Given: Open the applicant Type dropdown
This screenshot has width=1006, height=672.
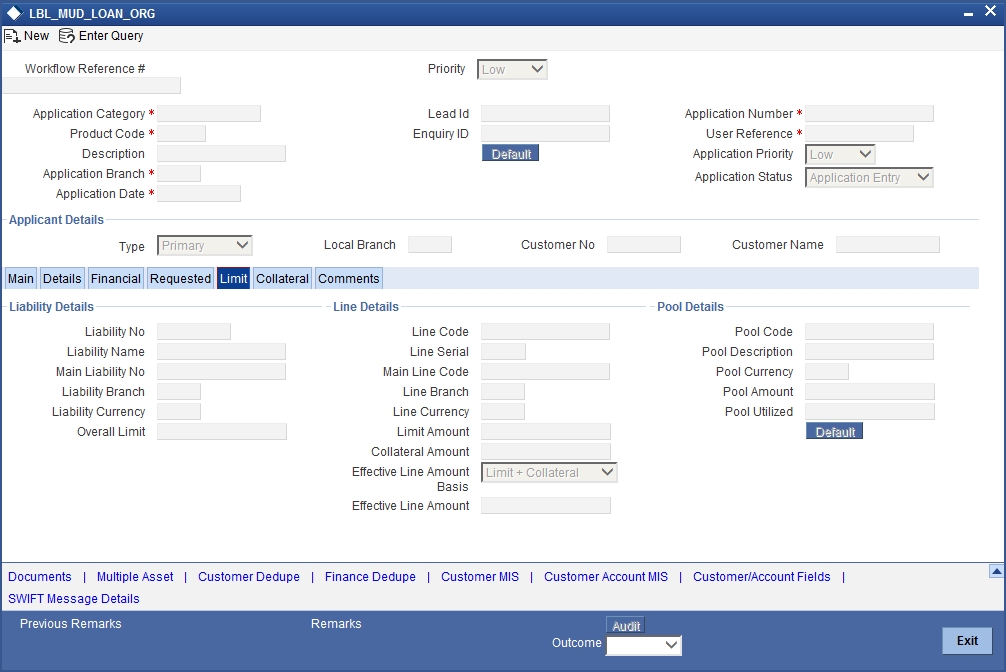Looking at the screenshot, I should [205, 245].
